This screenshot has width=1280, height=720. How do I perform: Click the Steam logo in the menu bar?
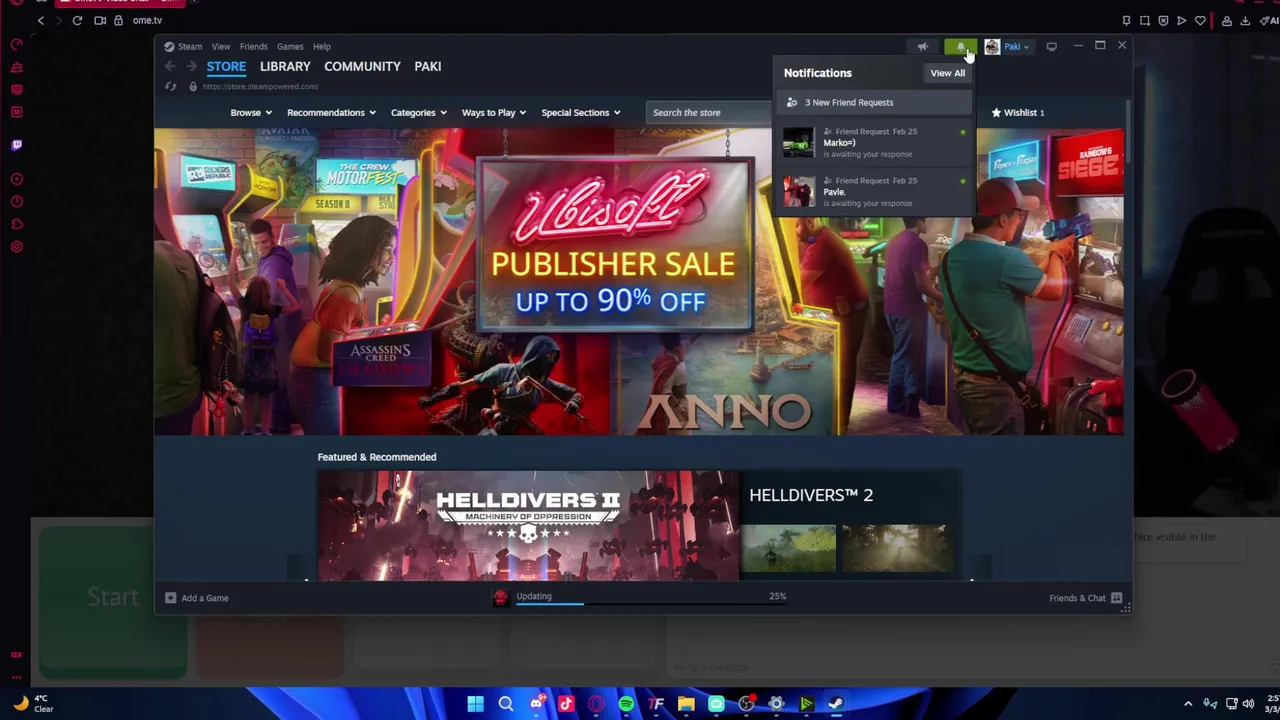pos(169,46)
